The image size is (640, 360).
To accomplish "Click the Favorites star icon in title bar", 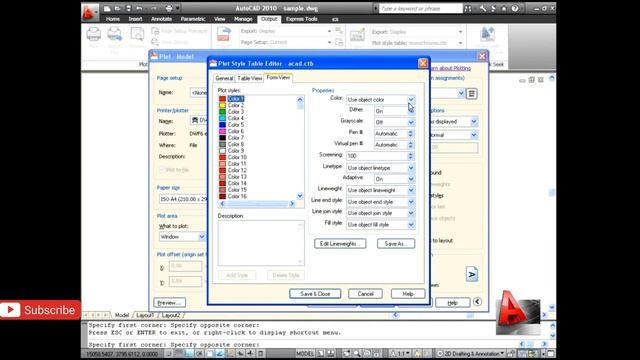I will tap(504, 8).
